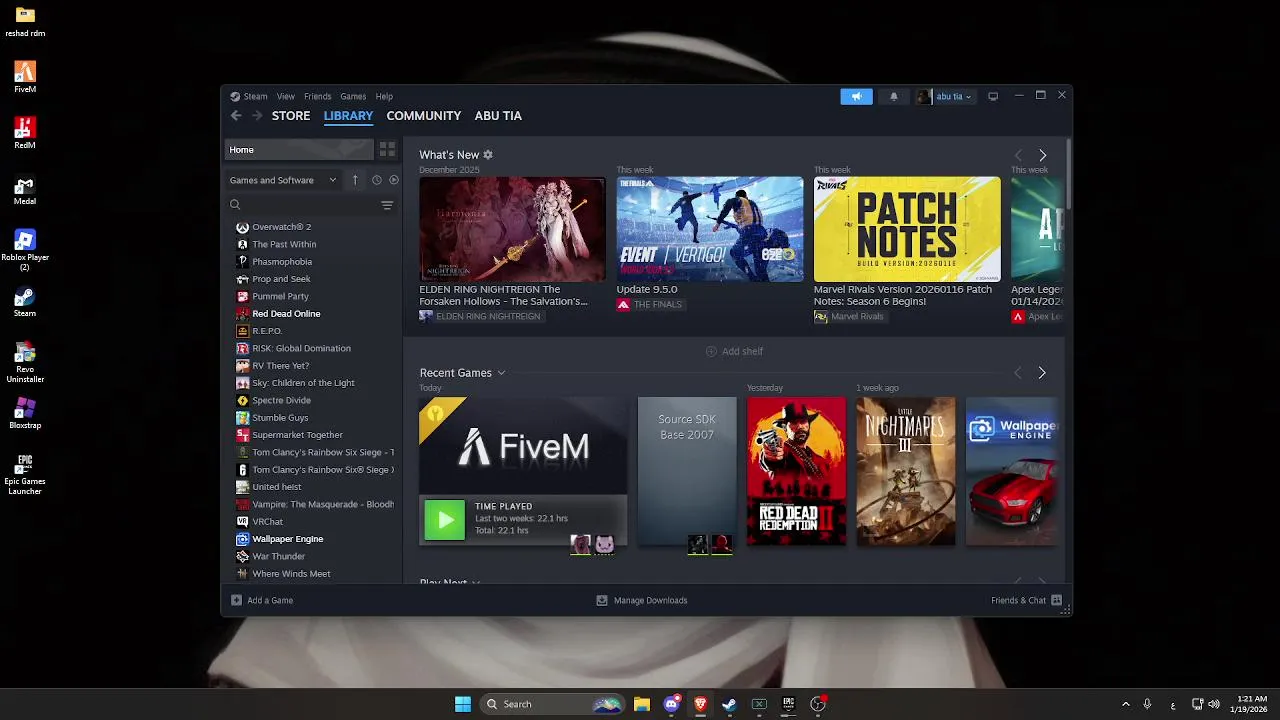
Task: Click the library search field
Action: click(301, 205)
